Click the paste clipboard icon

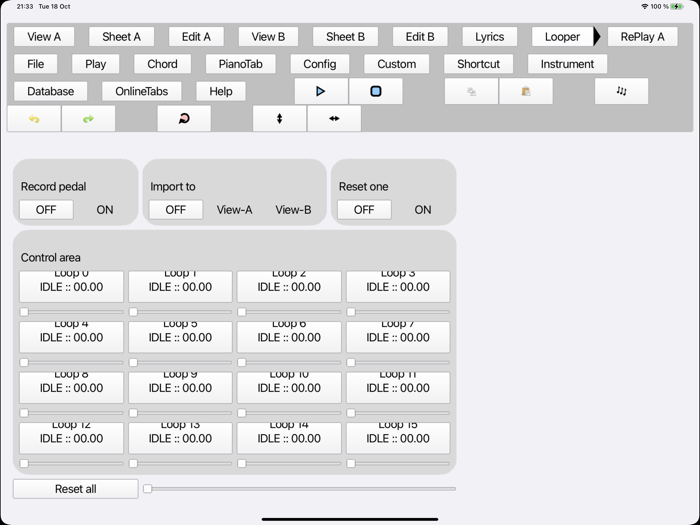click(526, 92)
